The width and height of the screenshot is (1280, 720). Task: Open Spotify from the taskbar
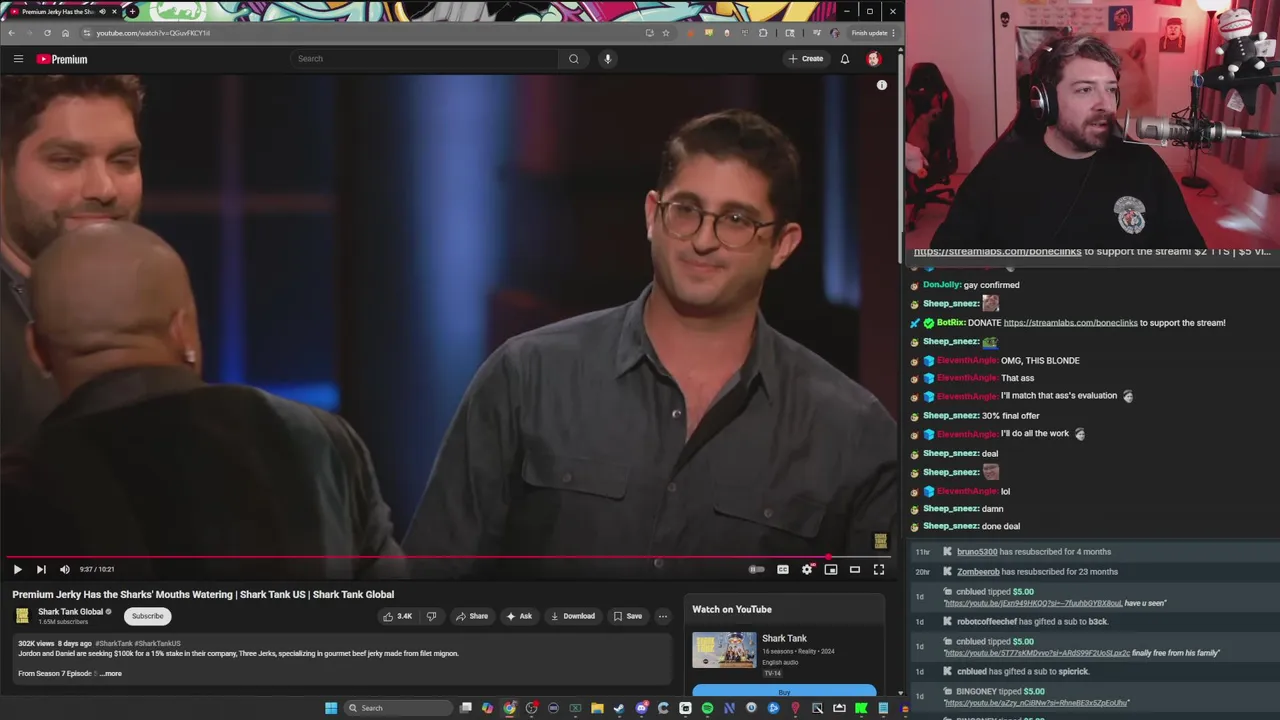(707, 708)
